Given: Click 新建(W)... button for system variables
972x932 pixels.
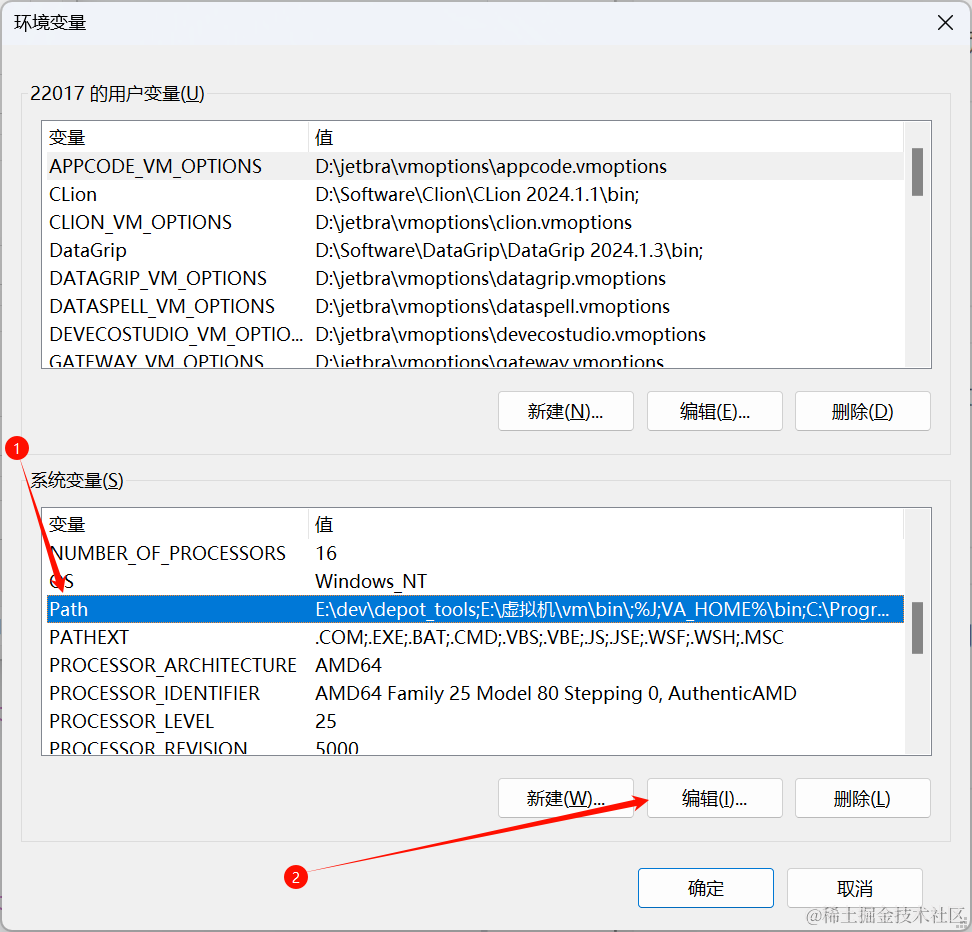Looking at the screenshot, I should tap(565, 798).
